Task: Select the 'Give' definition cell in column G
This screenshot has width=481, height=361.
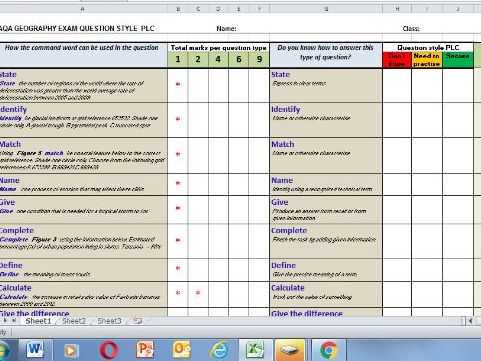Action: click(x=326, y=210)
